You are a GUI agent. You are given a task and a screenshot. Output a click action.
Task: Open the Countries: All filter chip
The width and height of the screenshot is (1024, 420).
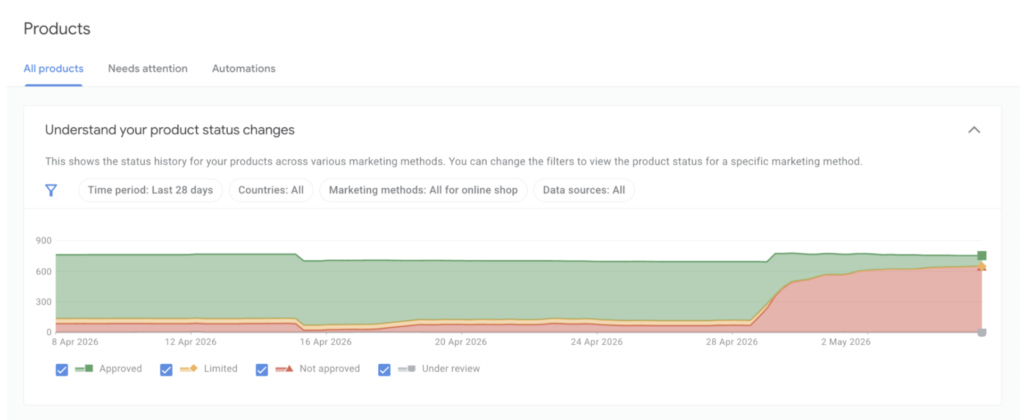271,190
